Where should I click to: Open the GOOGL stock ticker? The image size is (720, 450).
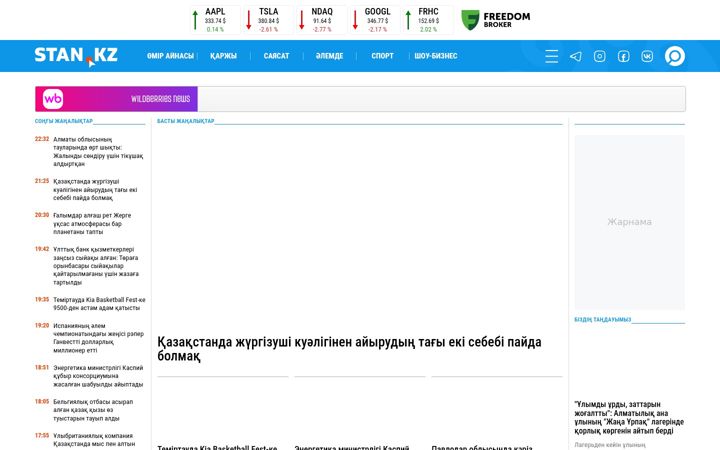coord(375,20)
